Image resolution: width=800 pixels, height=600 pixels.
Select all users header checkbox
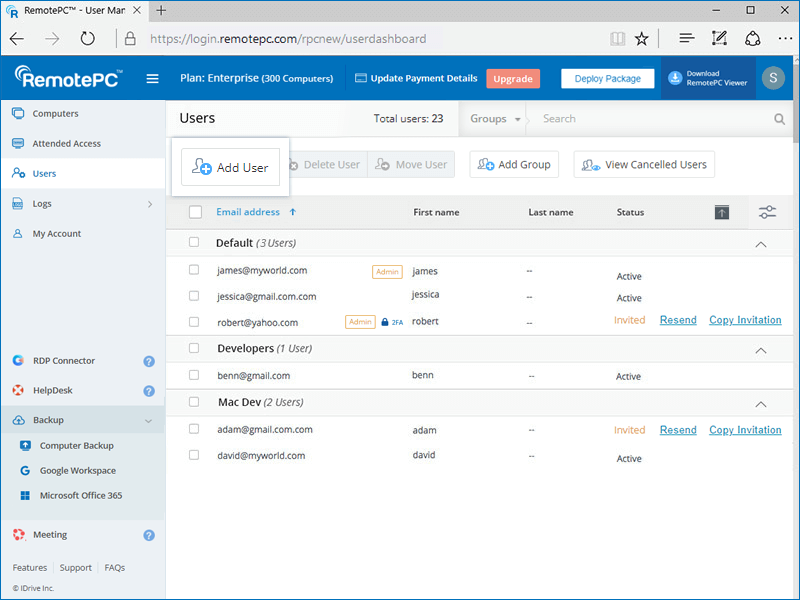195,212
